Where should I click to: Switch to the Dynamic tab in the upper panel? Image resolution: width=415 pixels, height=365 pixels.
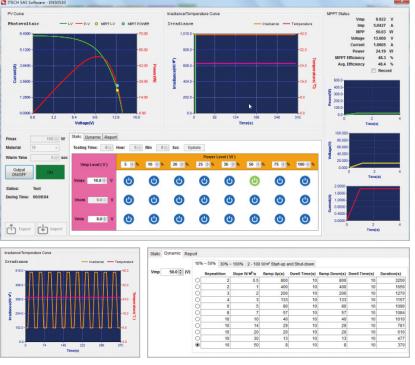click(x=92, y=137)
